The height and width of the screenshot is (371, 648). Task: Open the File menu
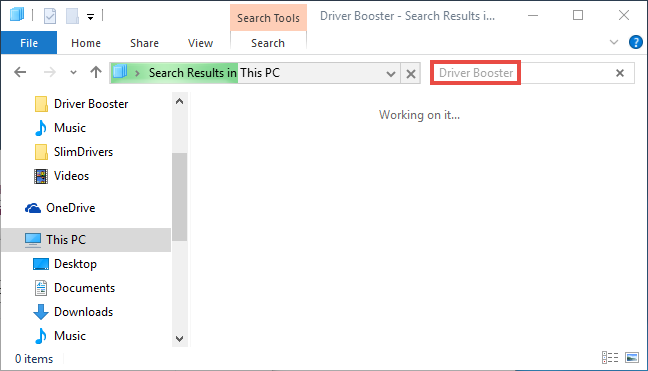pos(29,43)
